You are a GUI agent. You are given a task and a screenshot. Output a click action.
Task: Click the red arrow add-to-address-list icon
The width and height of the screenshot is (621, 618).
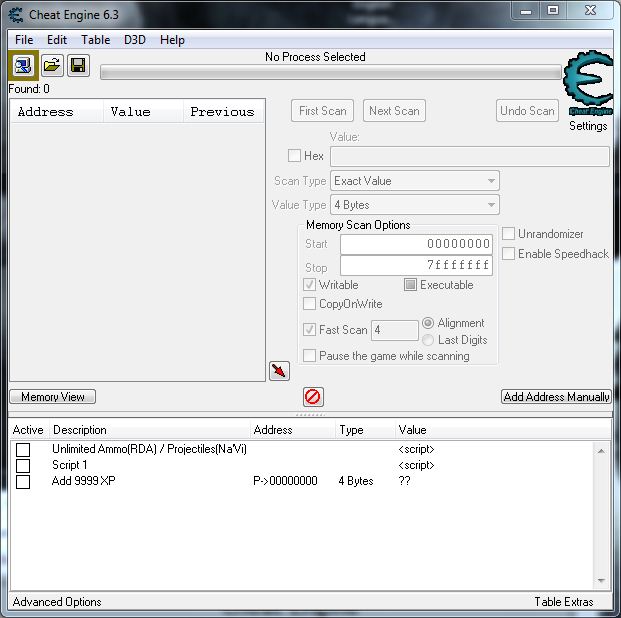(279, 371)
